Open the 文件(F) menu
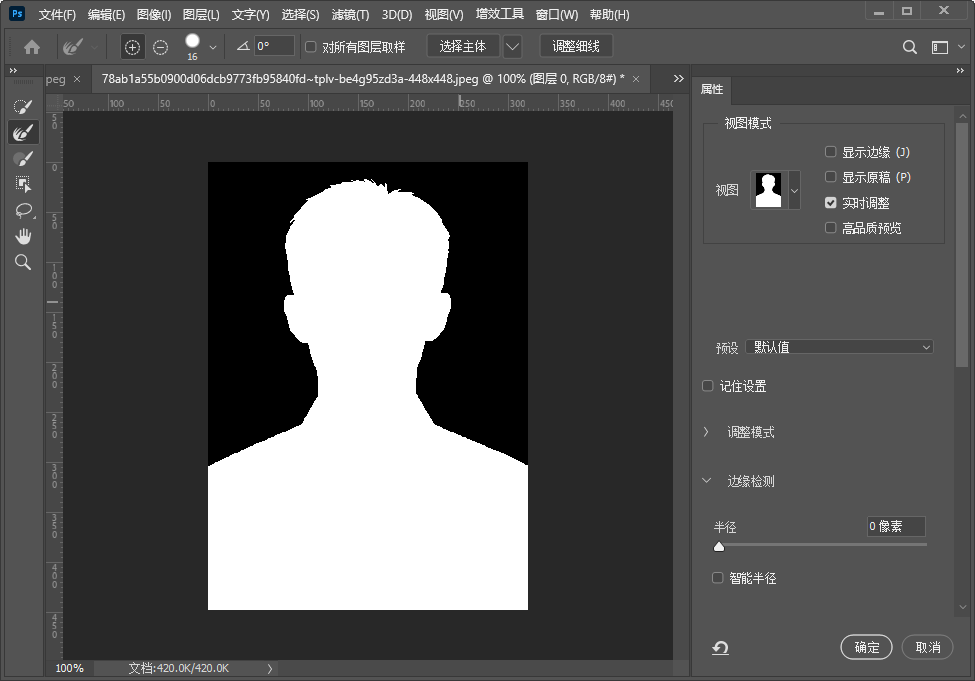The width and height of the screenshot is (975, 681). [57, 14]
